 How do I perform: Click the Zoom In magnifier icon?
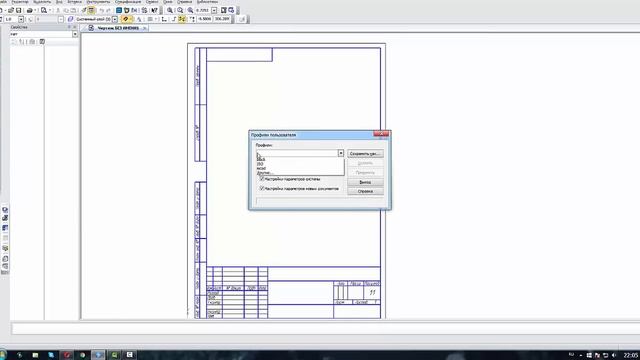(x=169, y=10)
